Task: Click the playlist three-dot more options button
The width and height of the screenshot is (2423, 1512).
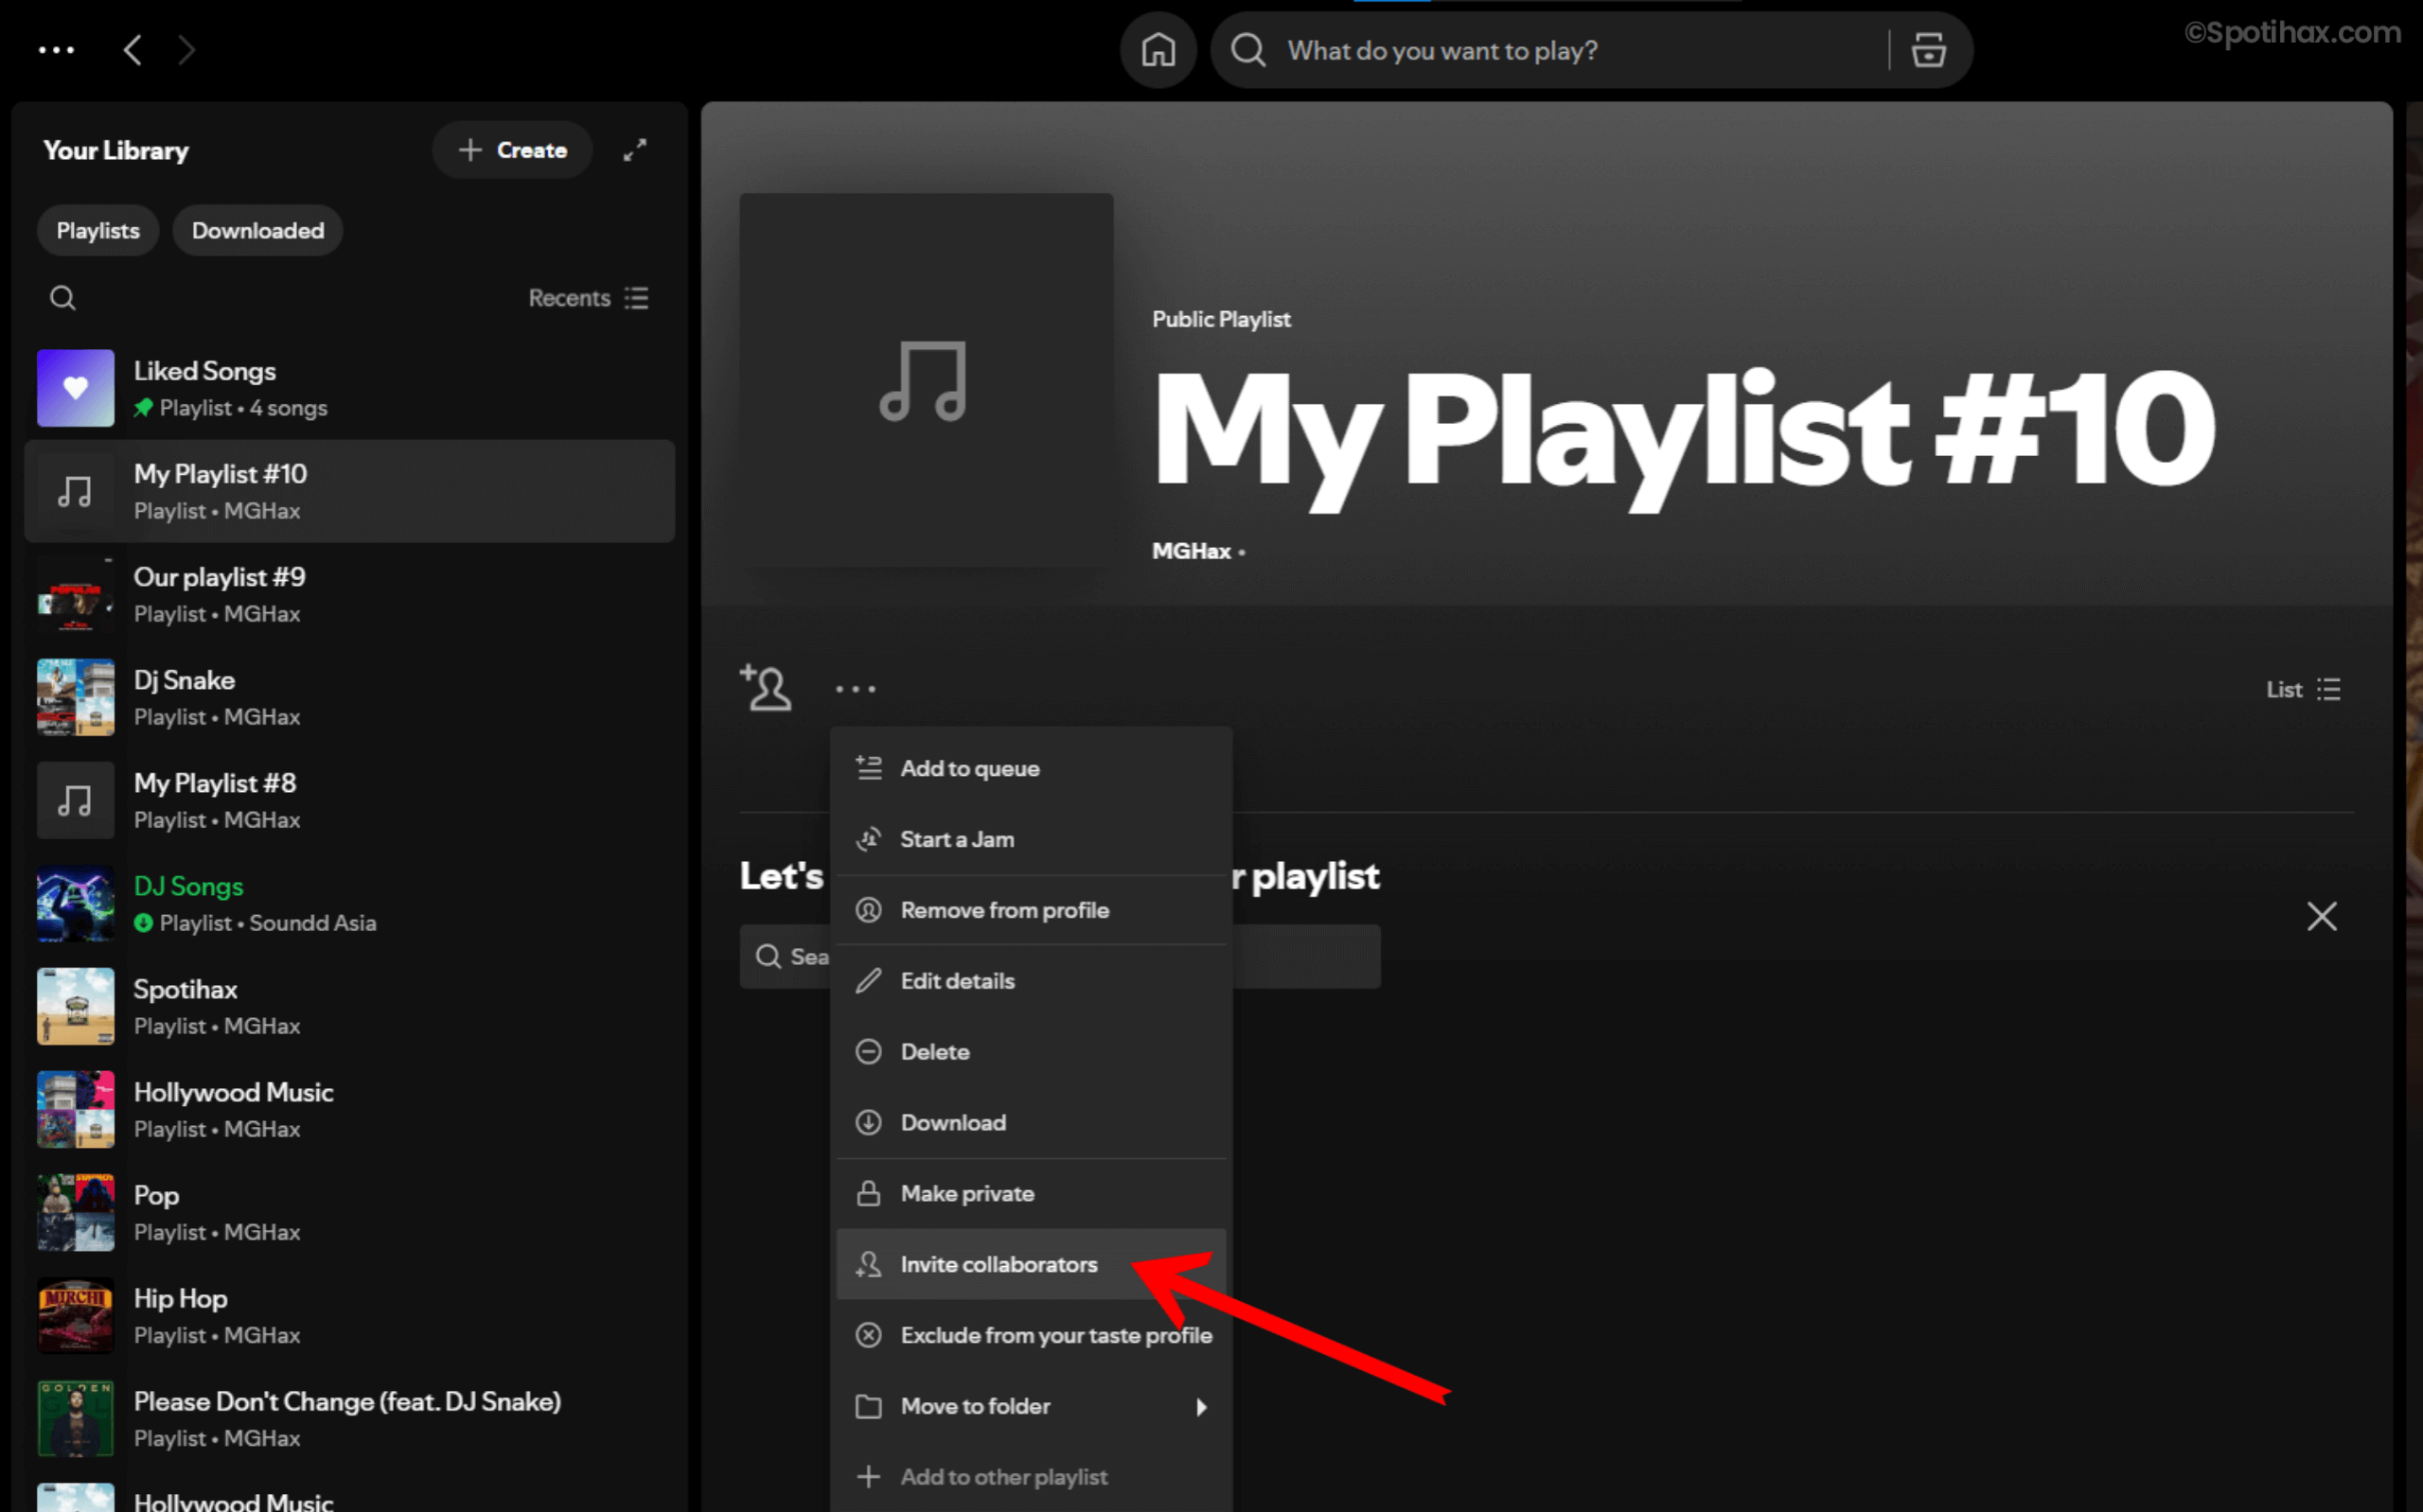Action: click(855, 689)
